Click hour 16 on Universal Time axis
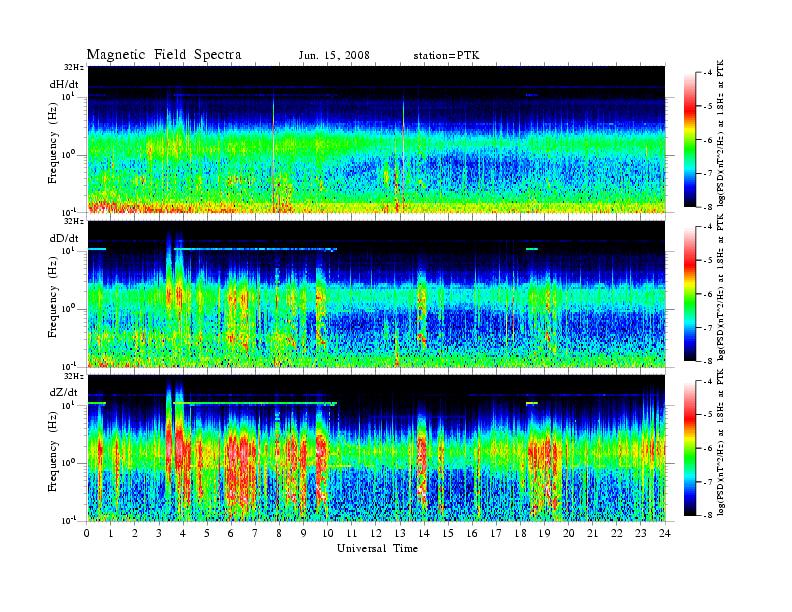Screen dimensions: 792x612 click(472, 534)
